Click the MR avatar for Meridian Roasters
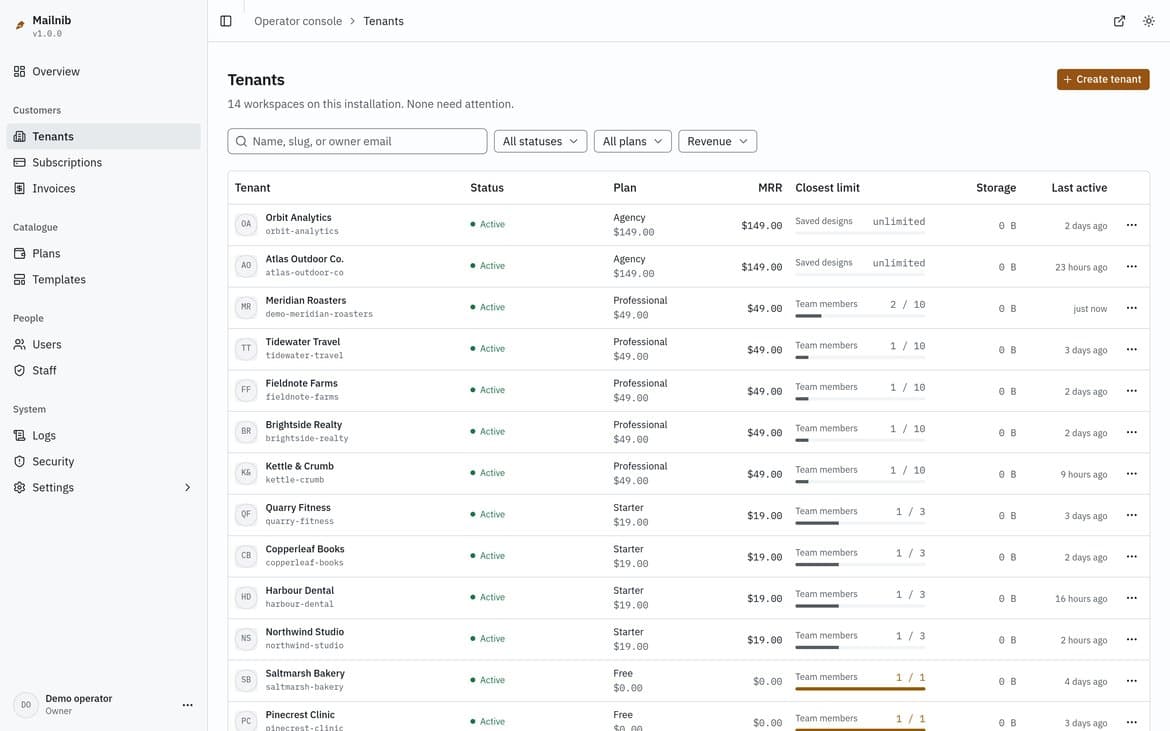 click(246, 307)
